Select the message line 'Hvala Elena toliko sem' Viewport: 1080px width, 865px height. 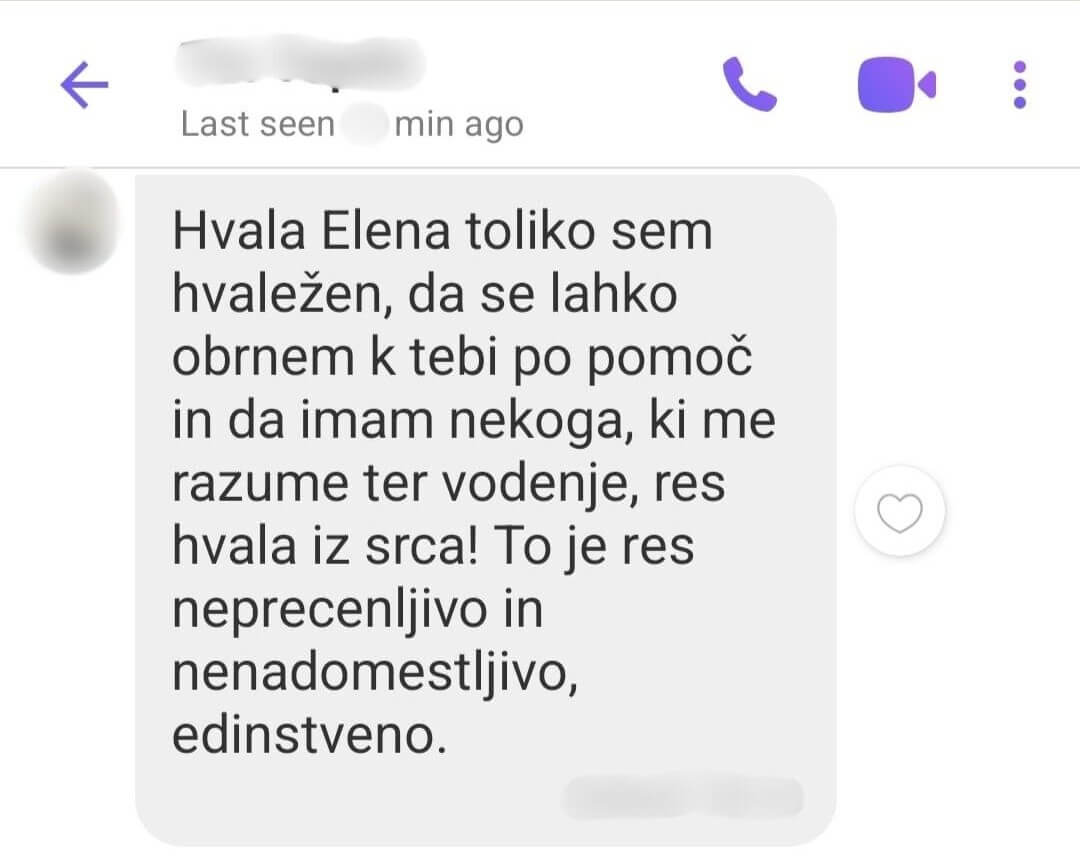click(x=442, y=231)
